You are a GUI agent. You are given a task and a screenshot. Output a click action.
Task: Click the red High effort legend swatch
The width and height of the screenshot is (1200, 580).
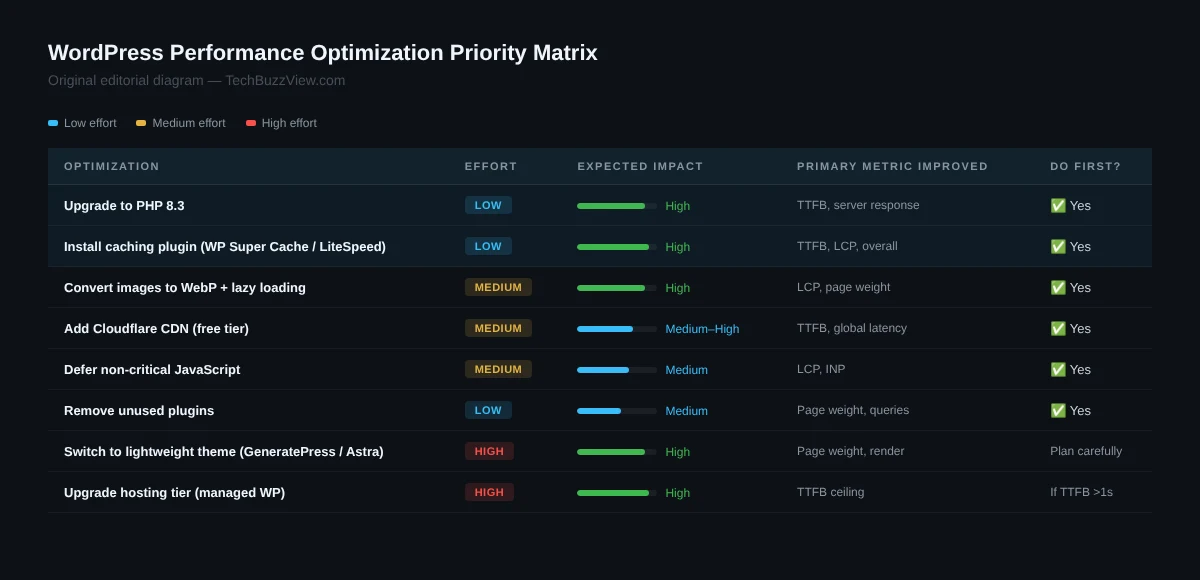[251, 123]
